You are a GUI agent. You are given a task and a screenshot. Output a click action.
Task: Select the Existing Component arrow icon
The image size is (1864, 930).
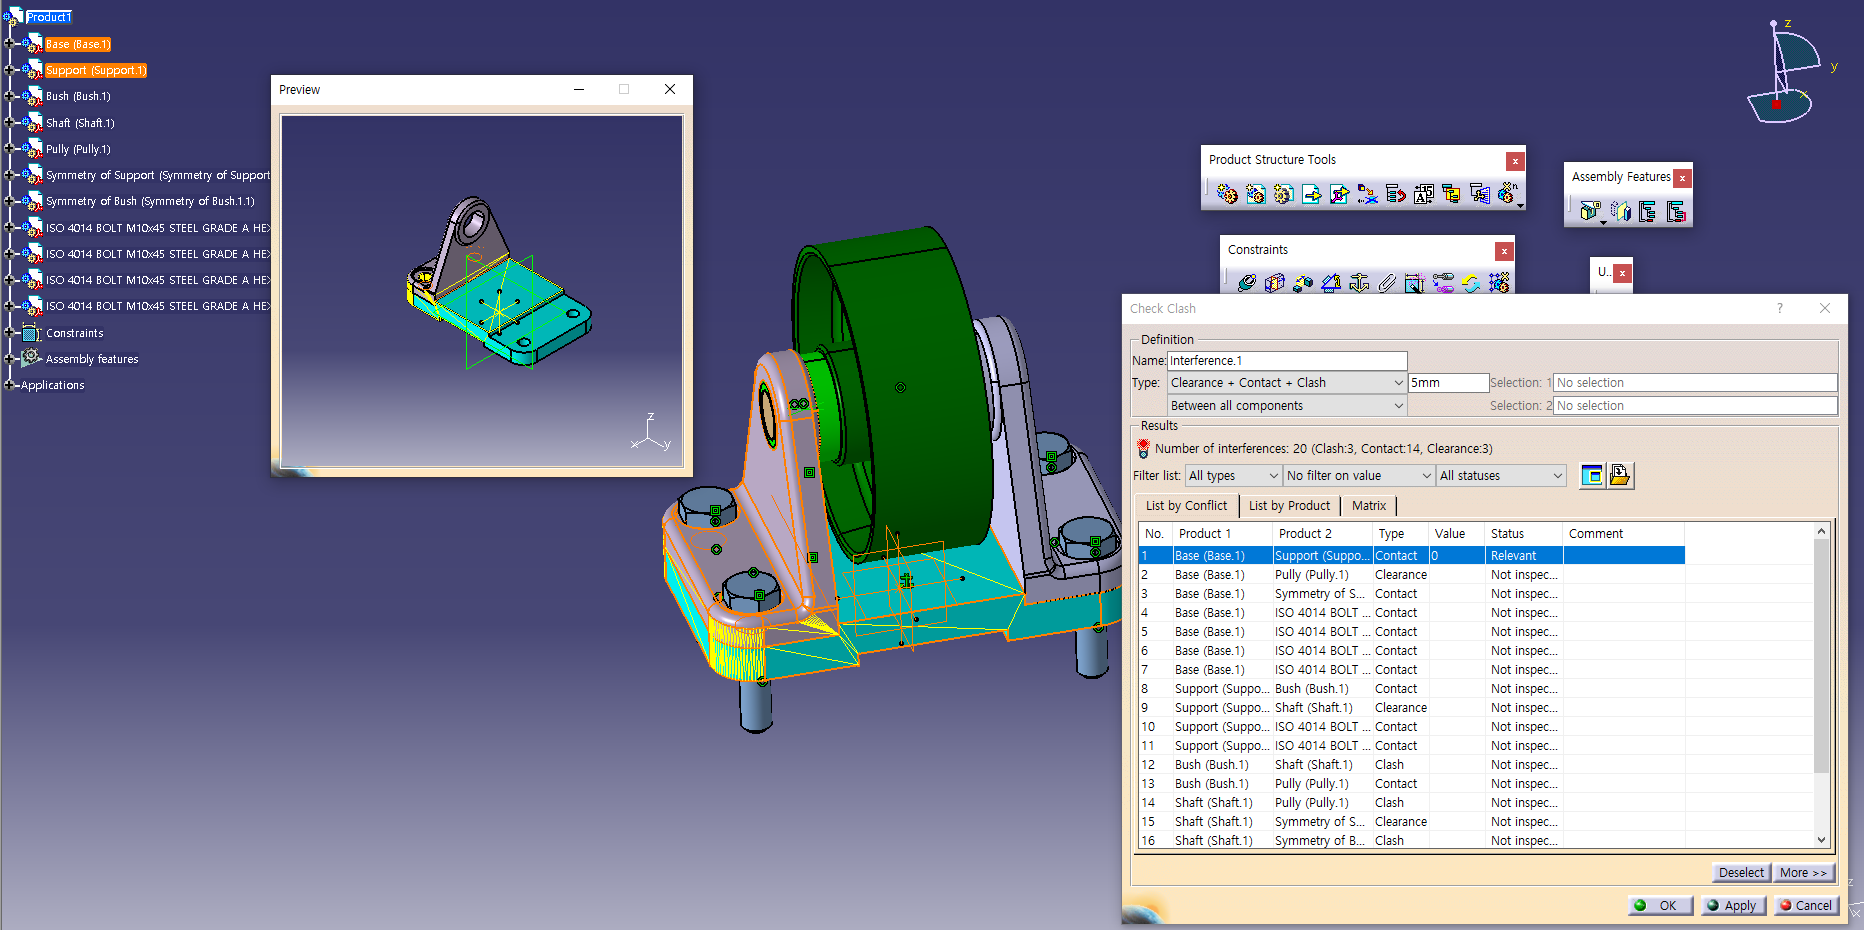(x=1311, y=194)
